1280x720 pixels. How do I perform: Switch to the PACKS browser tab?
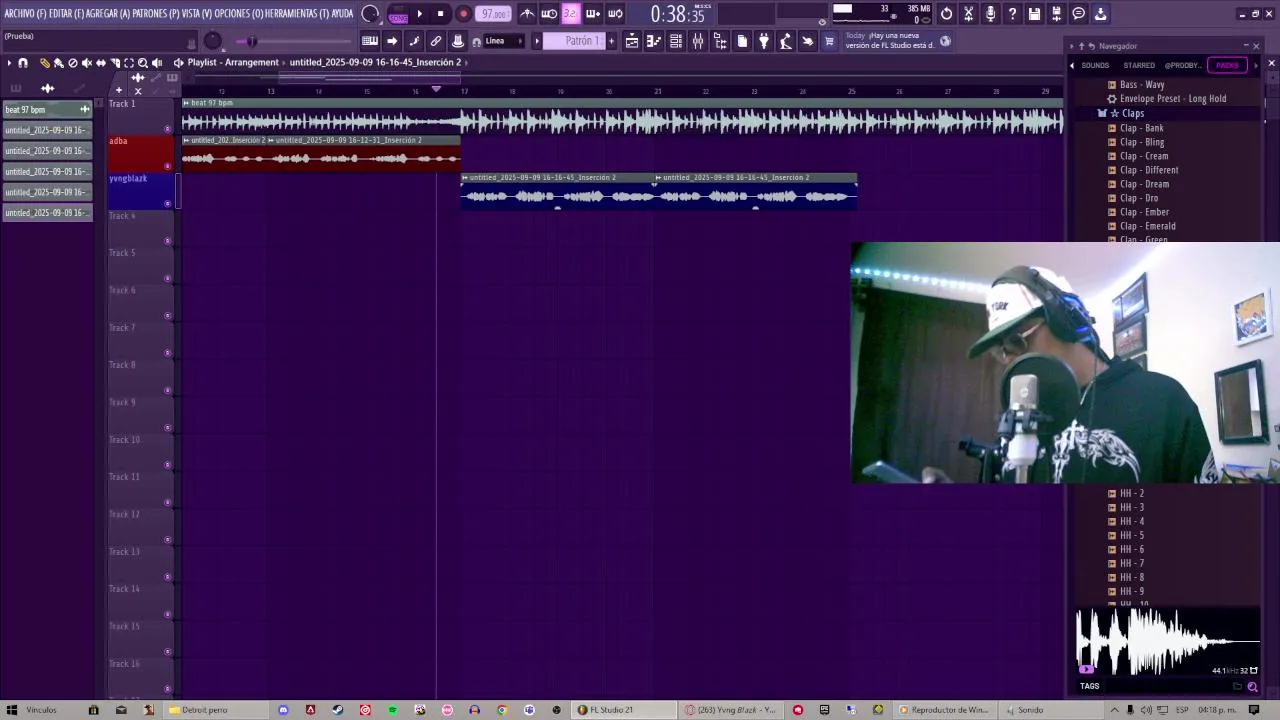tap(1227, 65)
